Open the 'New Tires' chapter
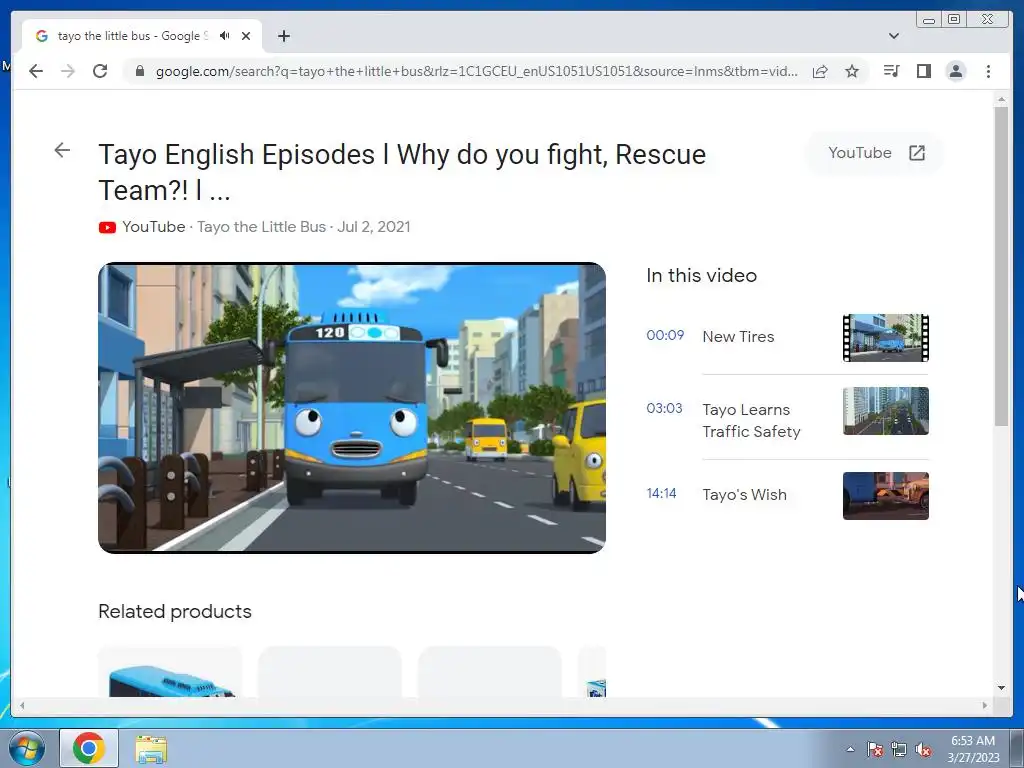The image size is (1024, 768). 738,337
